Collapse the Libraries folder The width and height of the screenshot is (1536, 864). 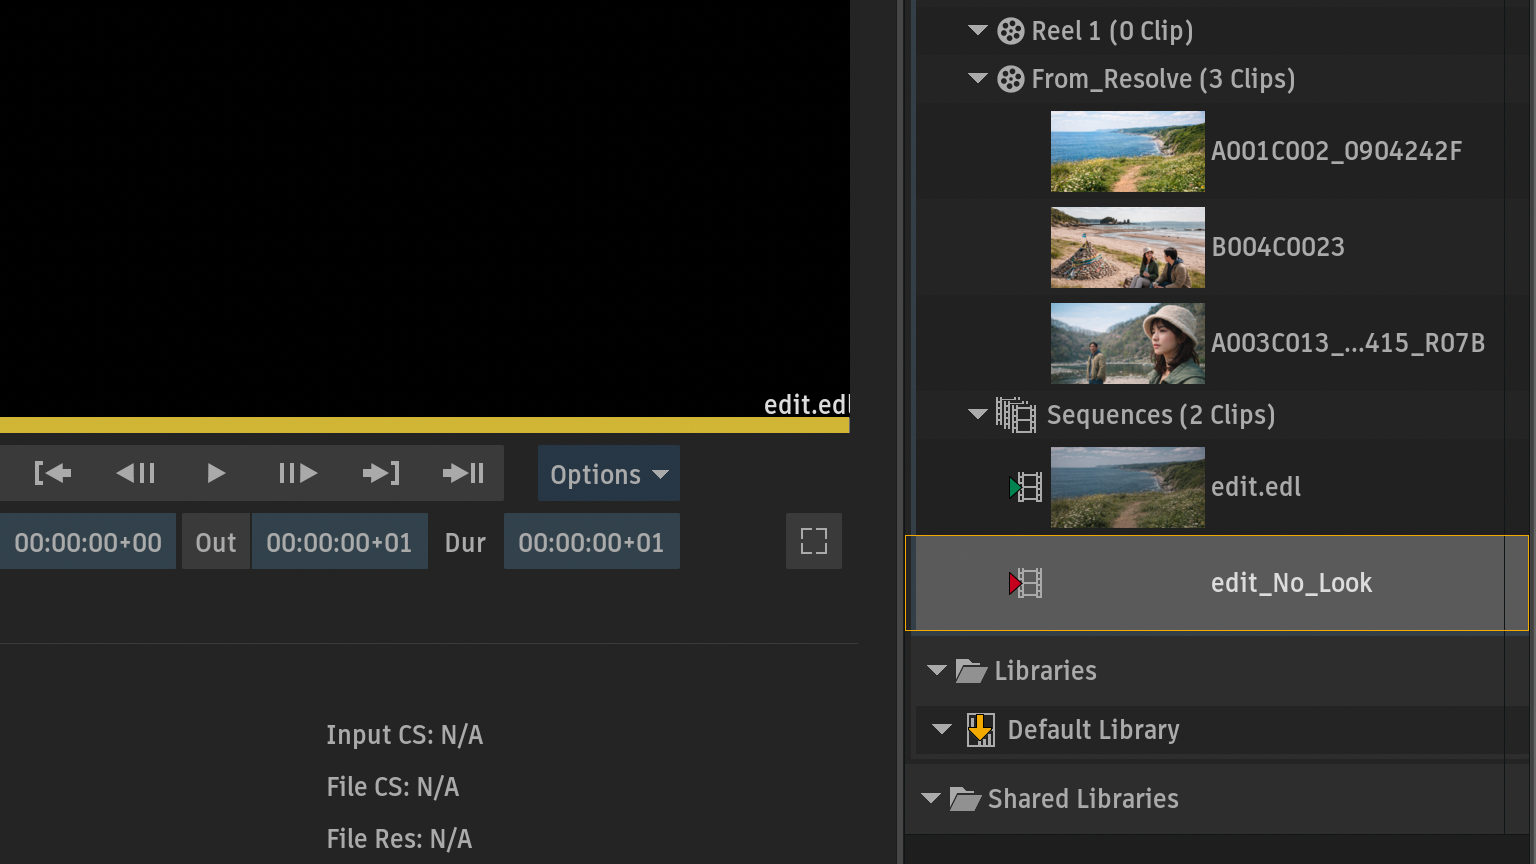[x=937, y=671]
